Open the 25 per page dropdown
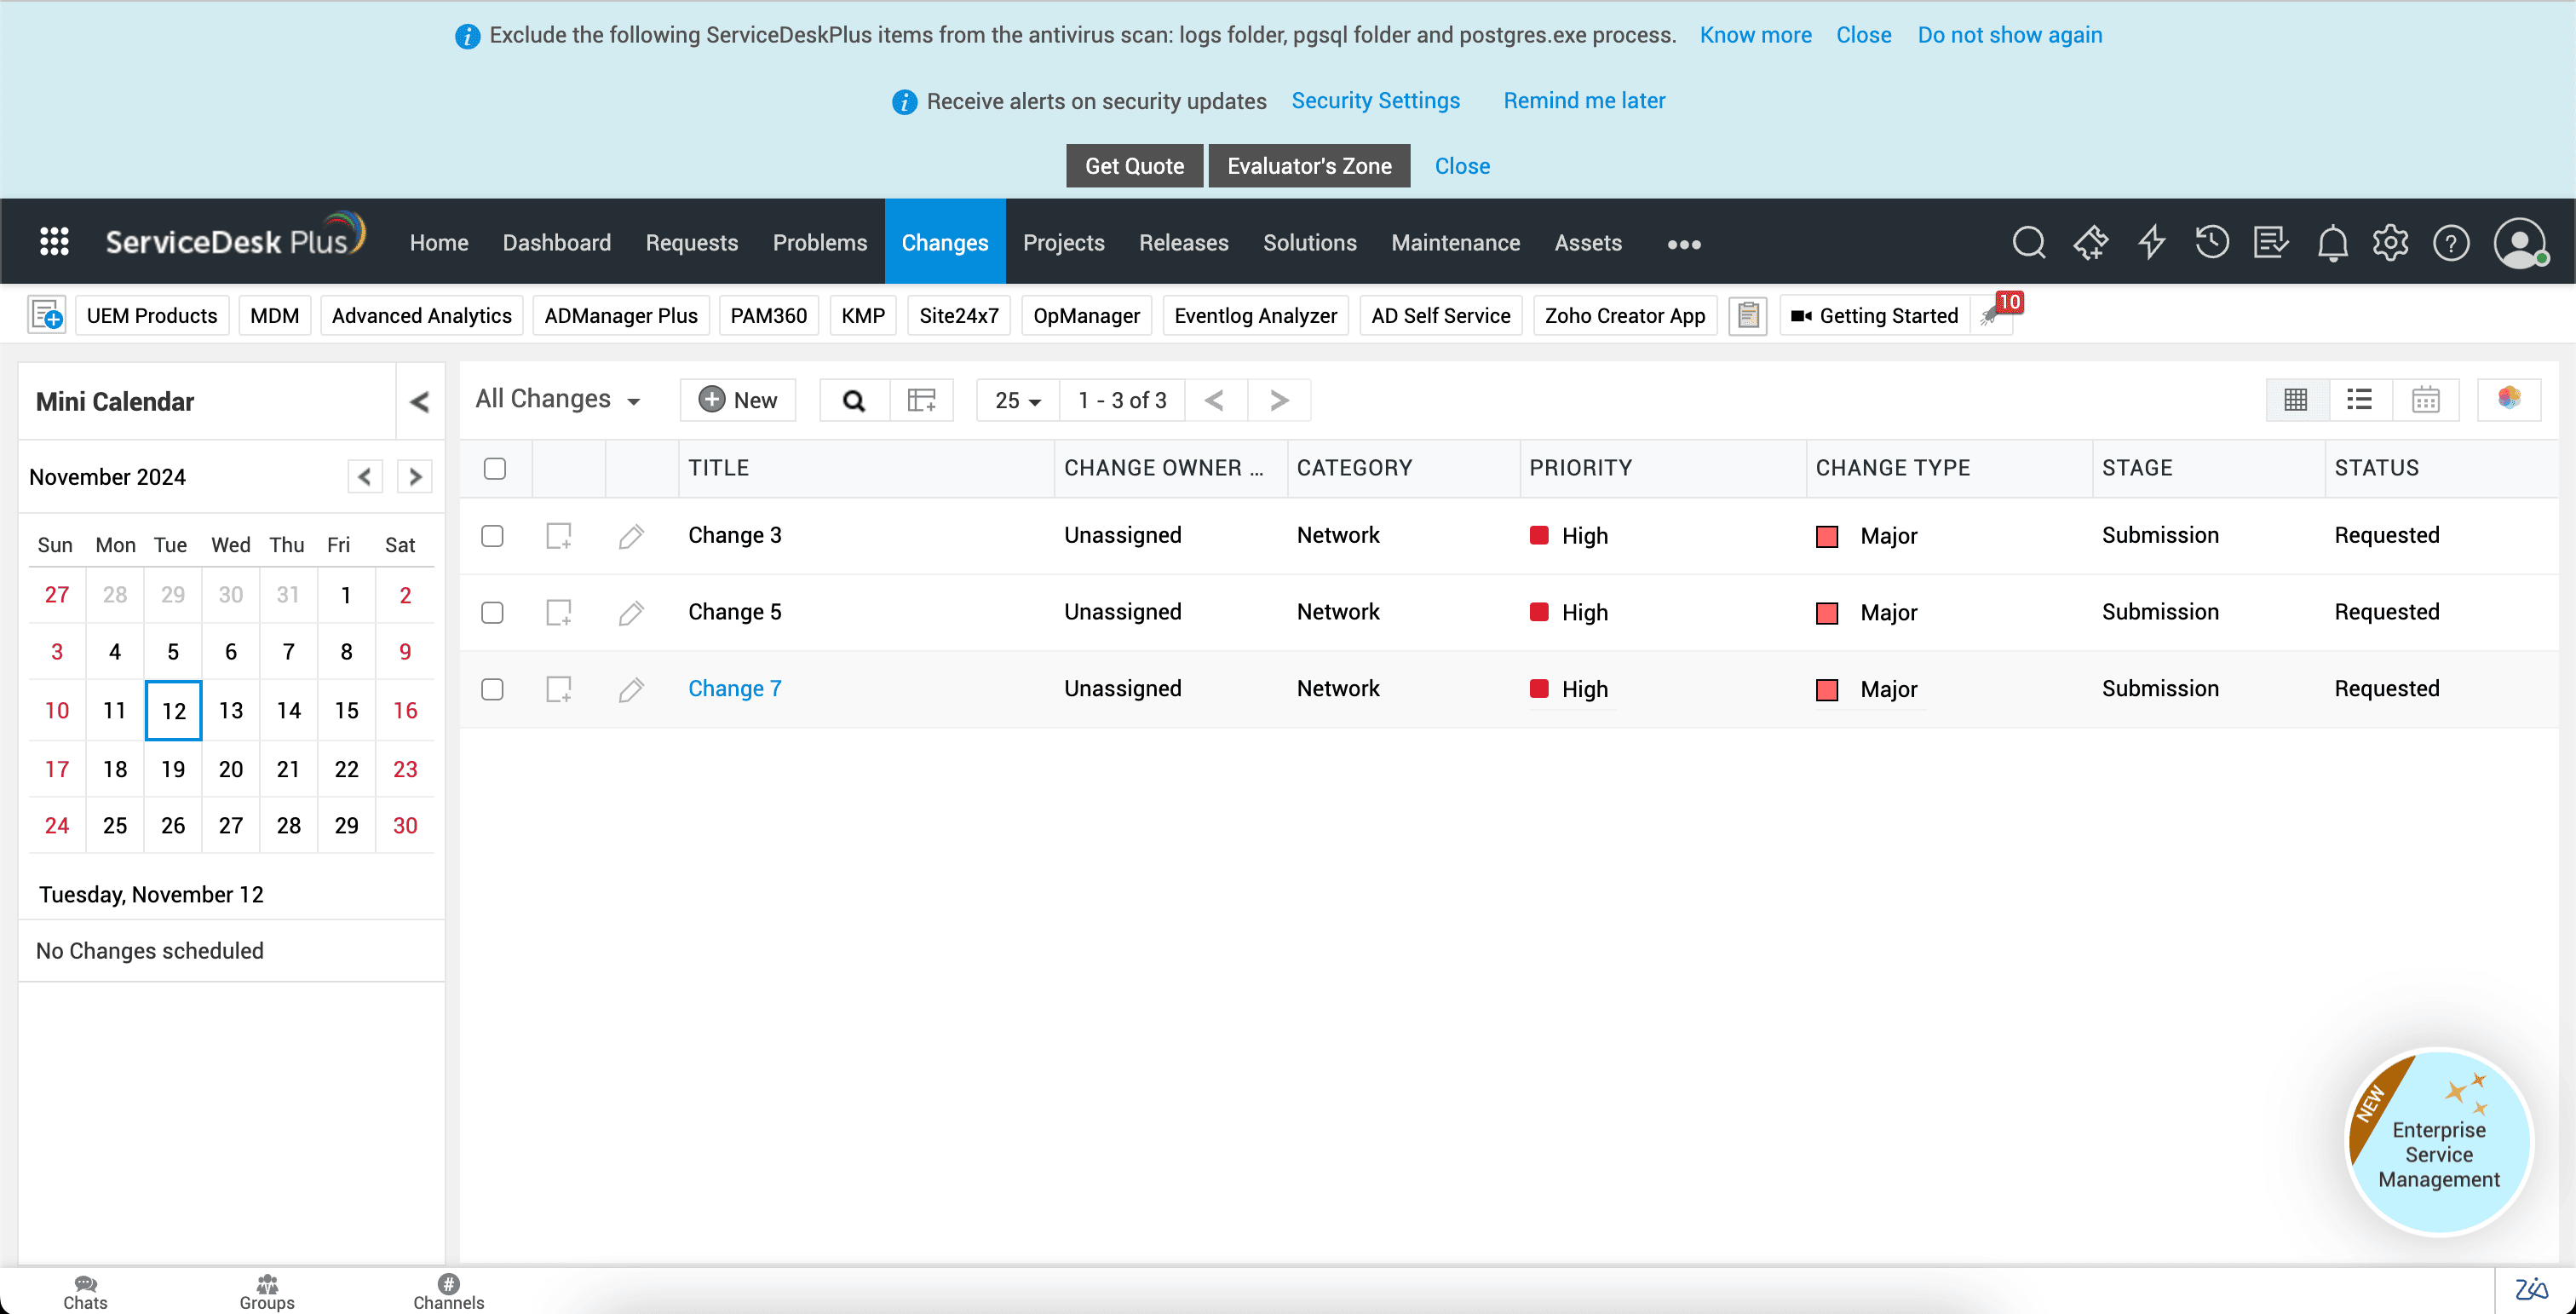2576x1314 pixels. pyautogui.click(x=1017, y=400)
